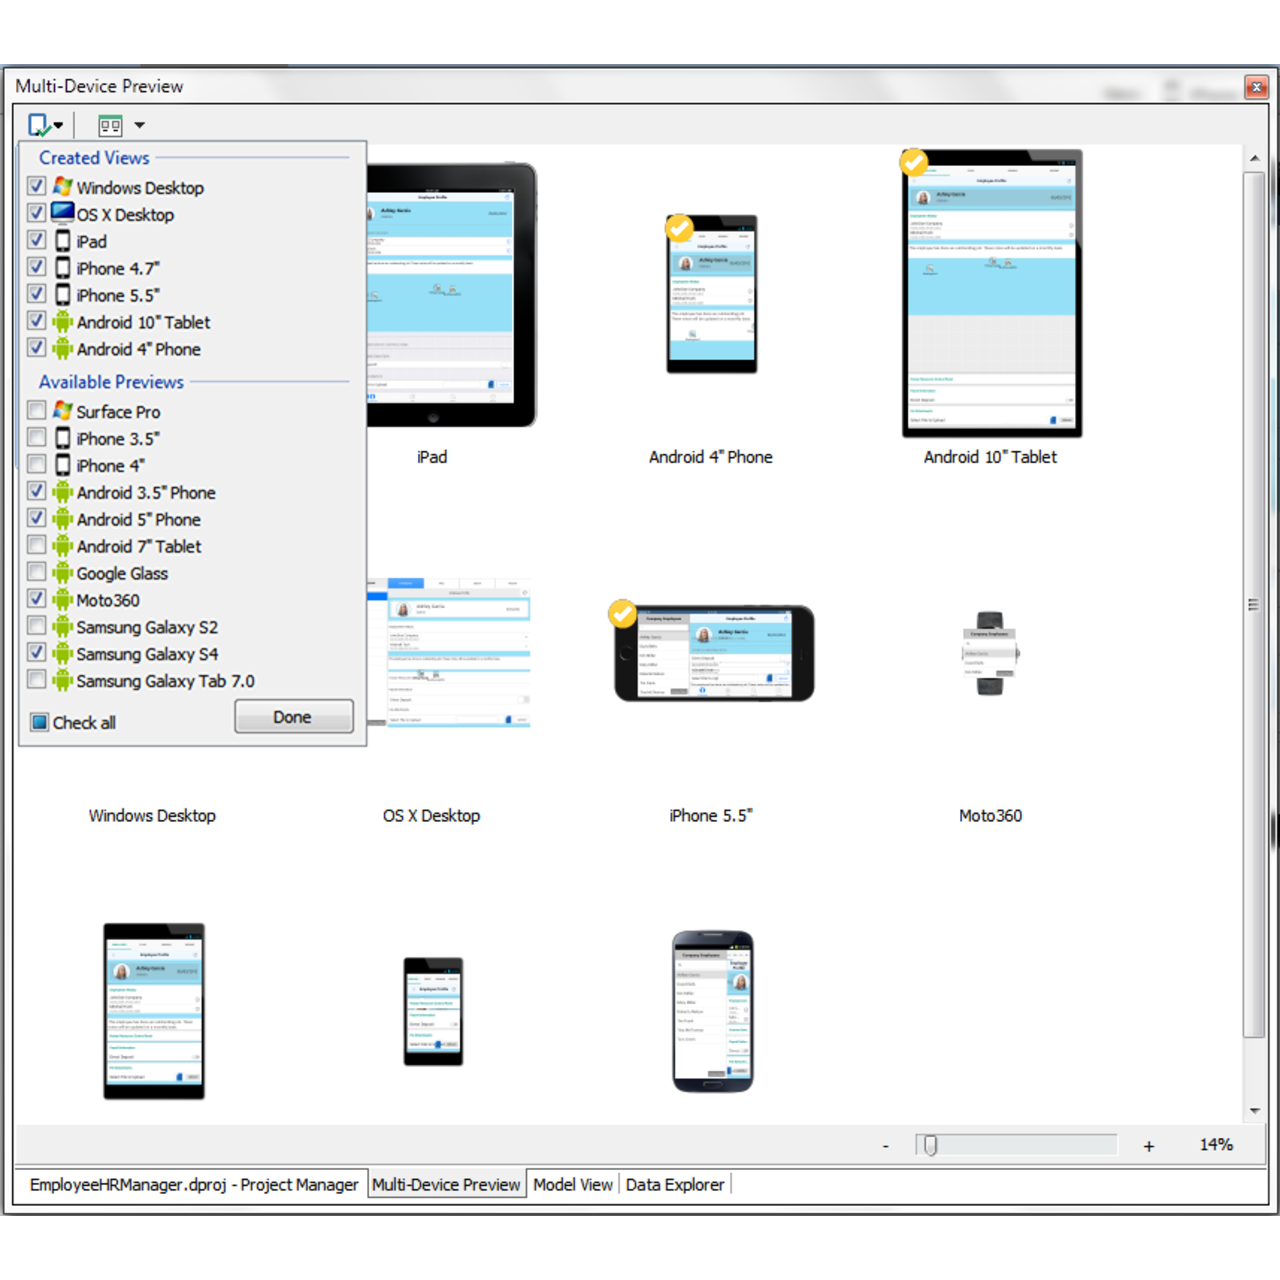This screenshot has width=1280, height=1280.
Task: Uncheck the iPad created view
Action: click(x=36, y=239)
